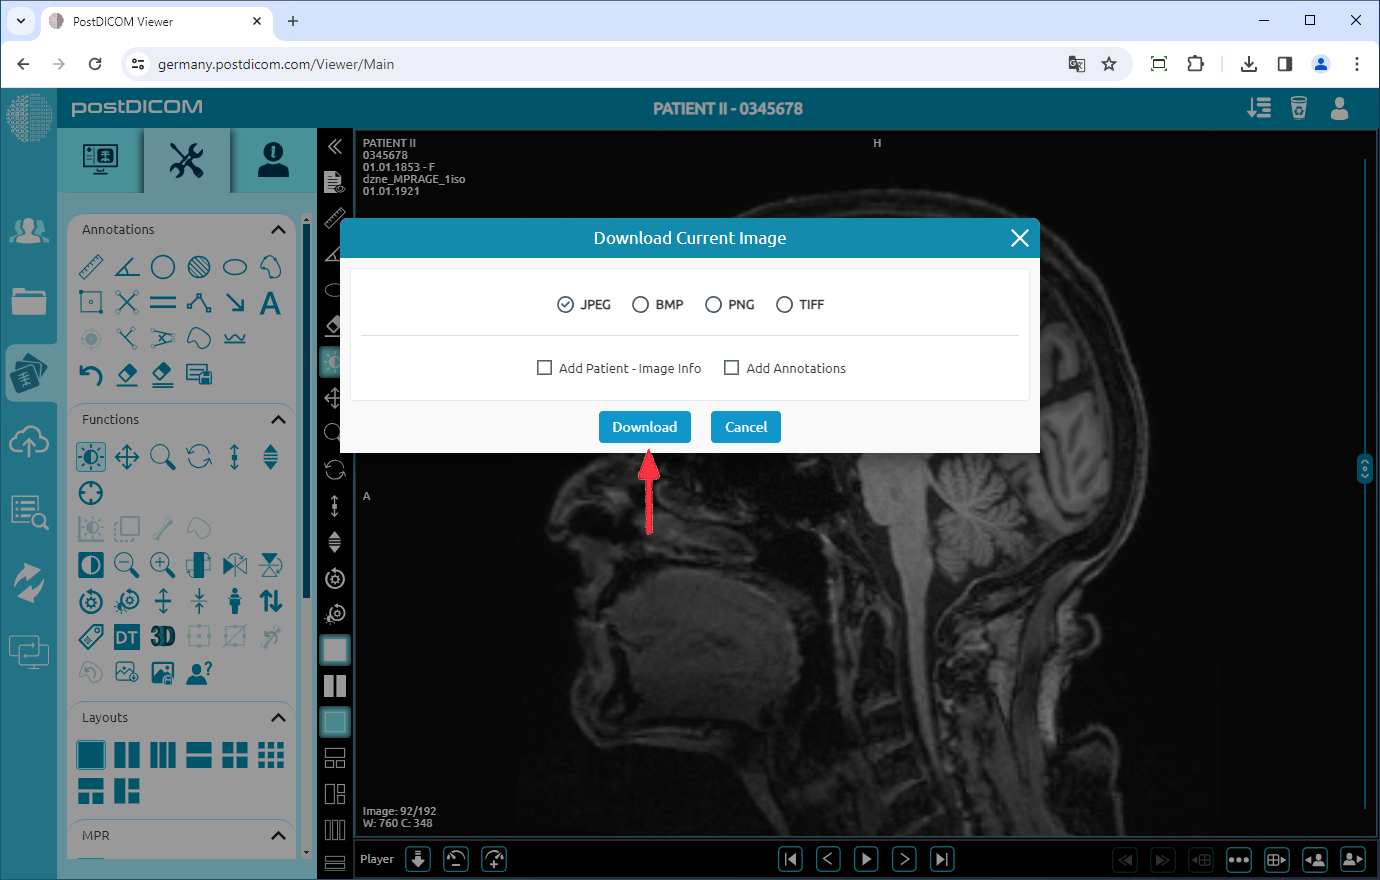
Task: Select the angle measurement tool
Action: [x=126, y=266]
